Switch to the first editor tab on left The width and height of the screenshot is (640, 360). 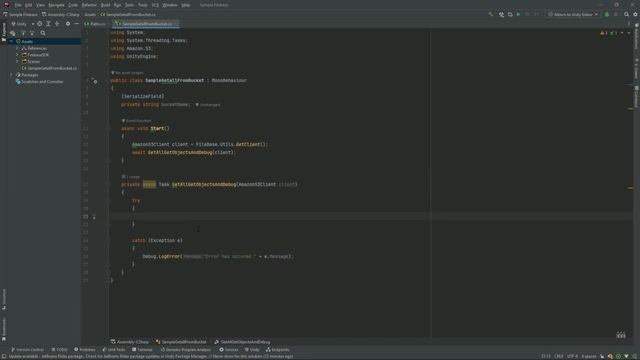pyautogui.click(x=95, y=24)
